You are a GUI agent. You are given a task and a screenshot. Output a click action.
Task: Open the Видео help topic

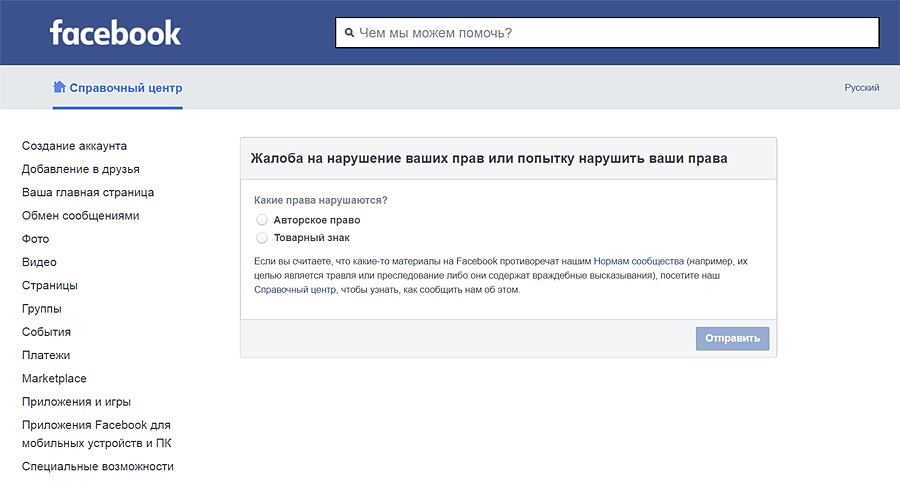[39, 262]
